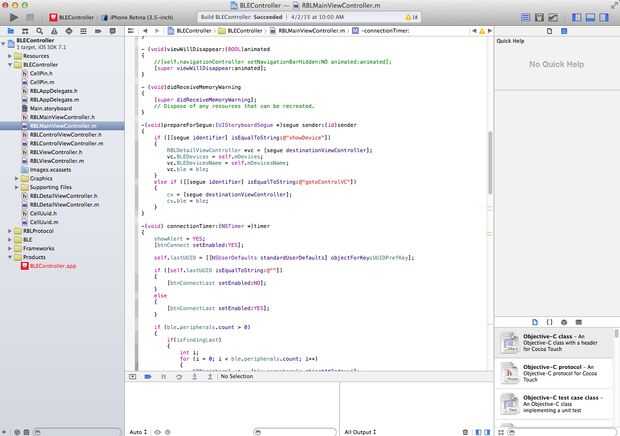Clear the console output

coord(465,432)
